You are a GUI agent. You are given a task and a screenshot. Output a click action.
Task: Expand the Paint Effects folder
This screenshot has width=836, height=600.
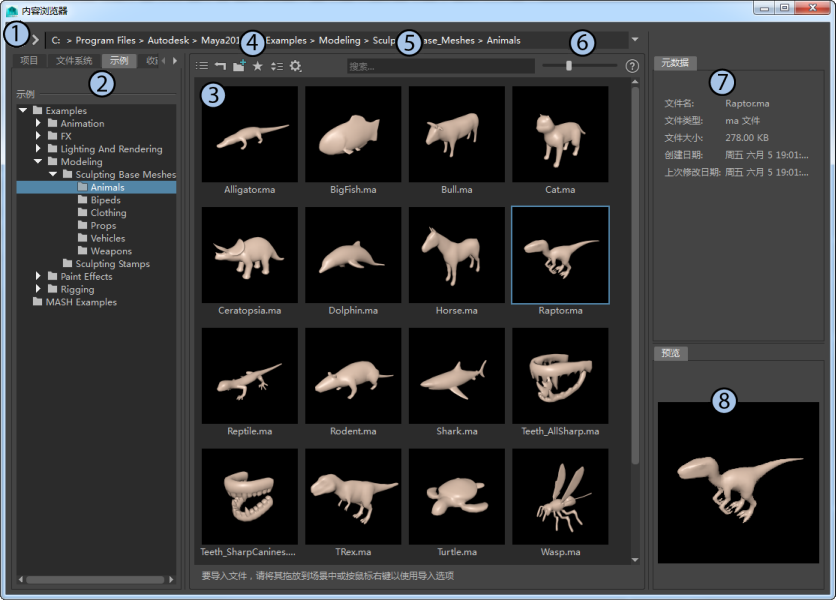(x=38, y=276)
